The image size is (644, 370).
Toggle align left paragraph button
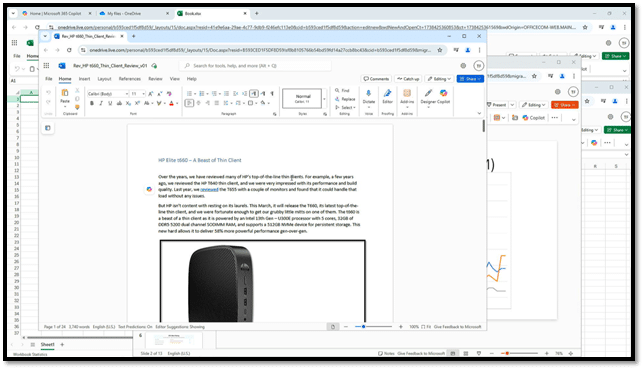point(189,103)
